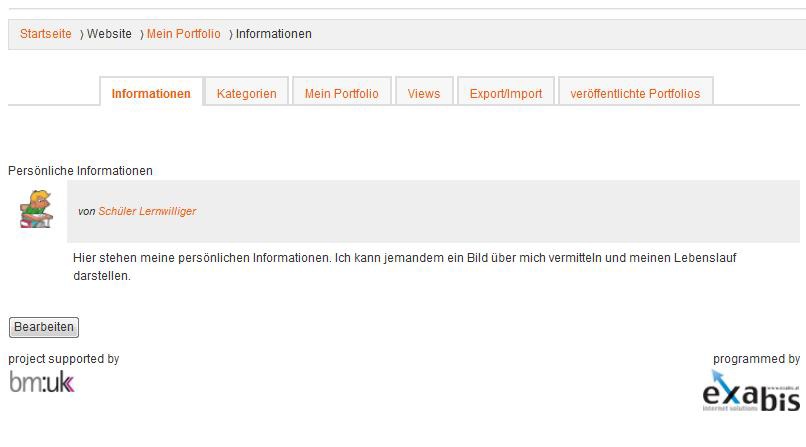Image resolution: width=806 pixels, height=447 pixels.
Task: Open the Mein Portfolio tab
Action: [342, 92]
